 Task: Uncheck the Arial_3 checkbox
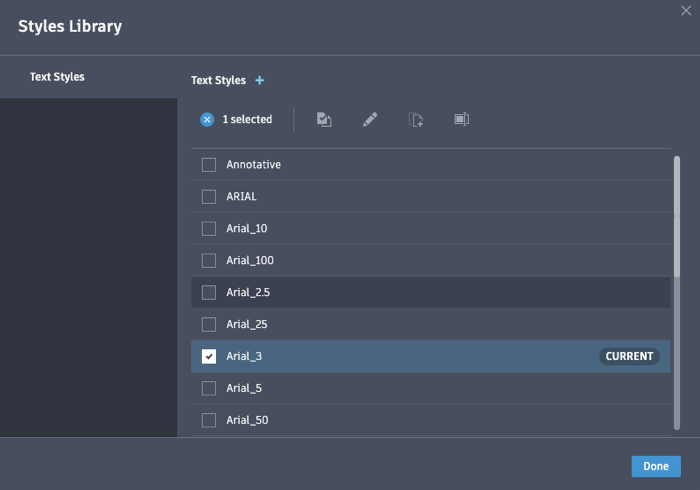(x=209, y=357)
